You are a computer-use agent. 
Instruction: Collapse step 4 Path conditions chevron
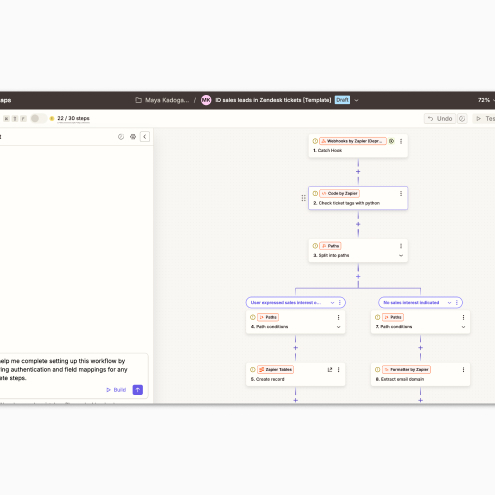pyautogui.click(x=338, y=327)
